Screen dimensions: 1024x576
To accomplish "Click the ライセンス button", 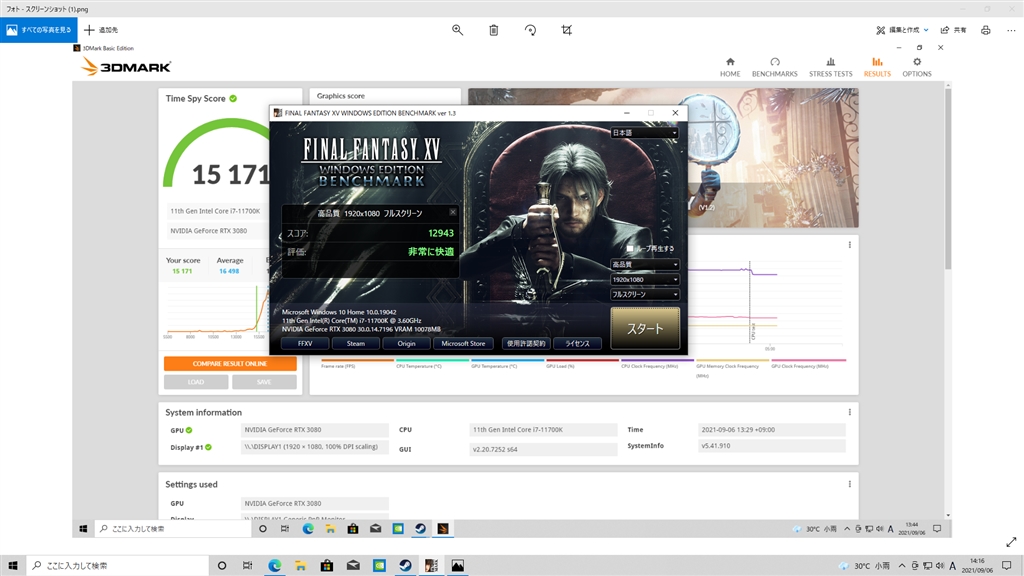I will pyautogui.click(x=577, y=344).
